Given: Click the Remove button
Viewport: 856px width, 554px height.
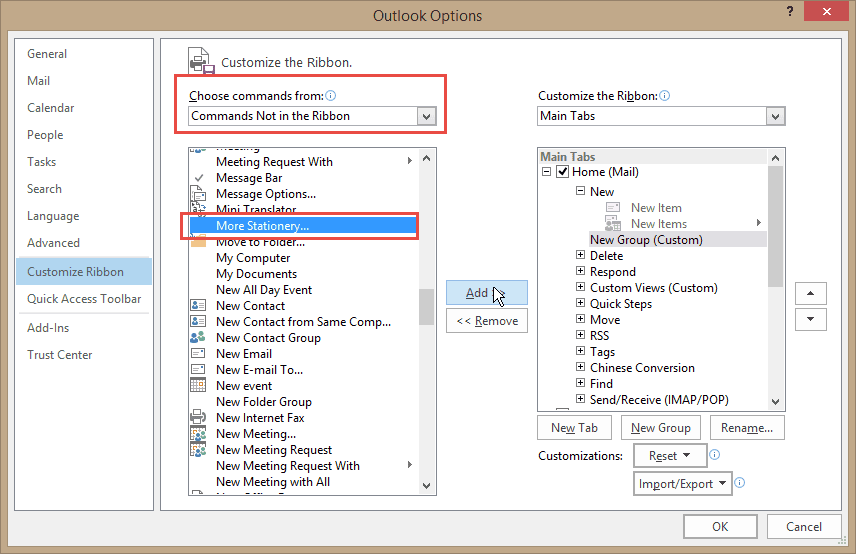Looking at the screenshot, I should (486, 321).
